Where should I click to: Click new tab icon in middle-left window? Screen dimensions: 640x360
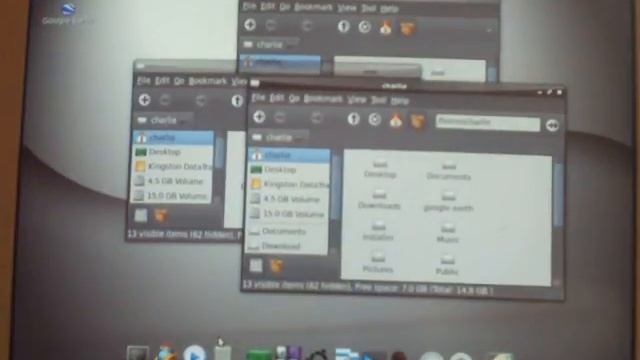pos(144,100)
